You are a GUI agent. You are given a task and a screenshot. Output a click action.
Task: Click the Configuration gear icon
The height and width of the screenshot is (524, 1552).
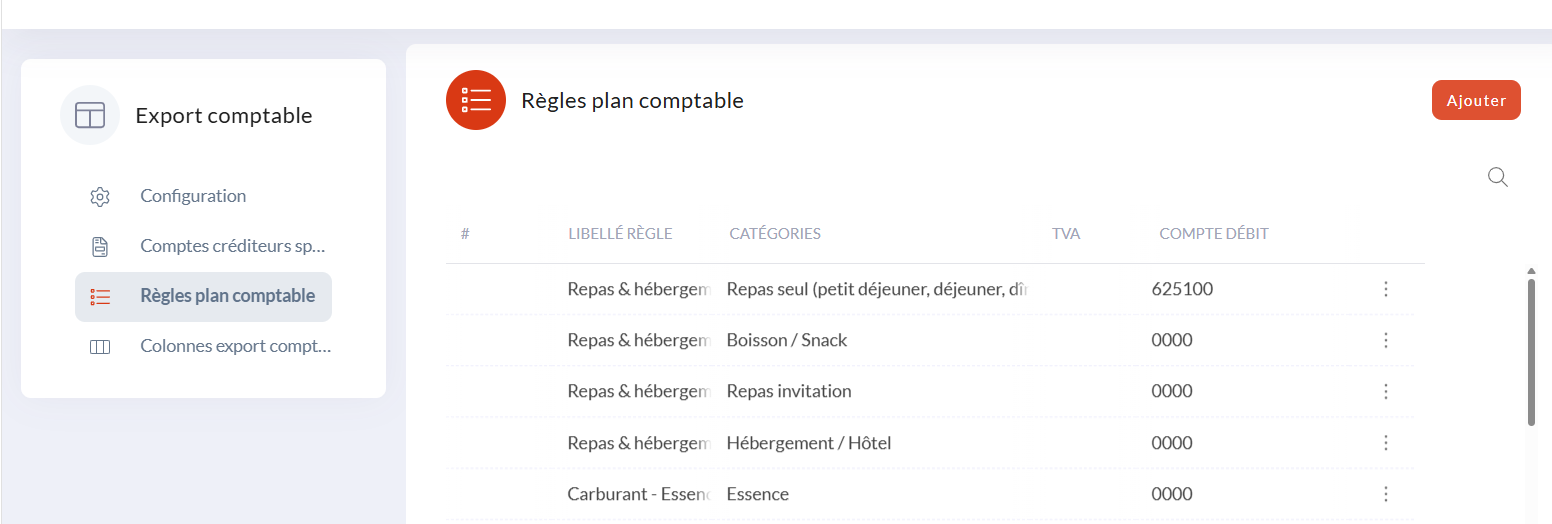tap(100, 196)
